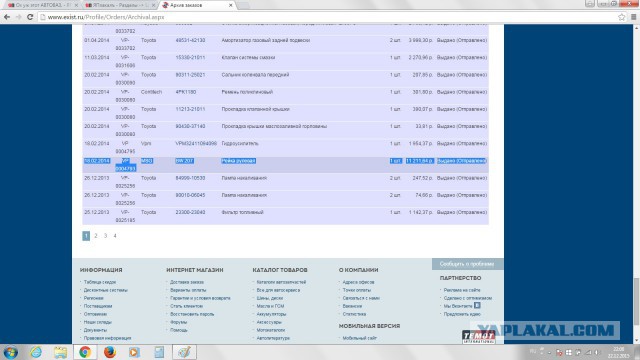
Task: Click Сальник коленвала передний description
Action: (255, 75)
